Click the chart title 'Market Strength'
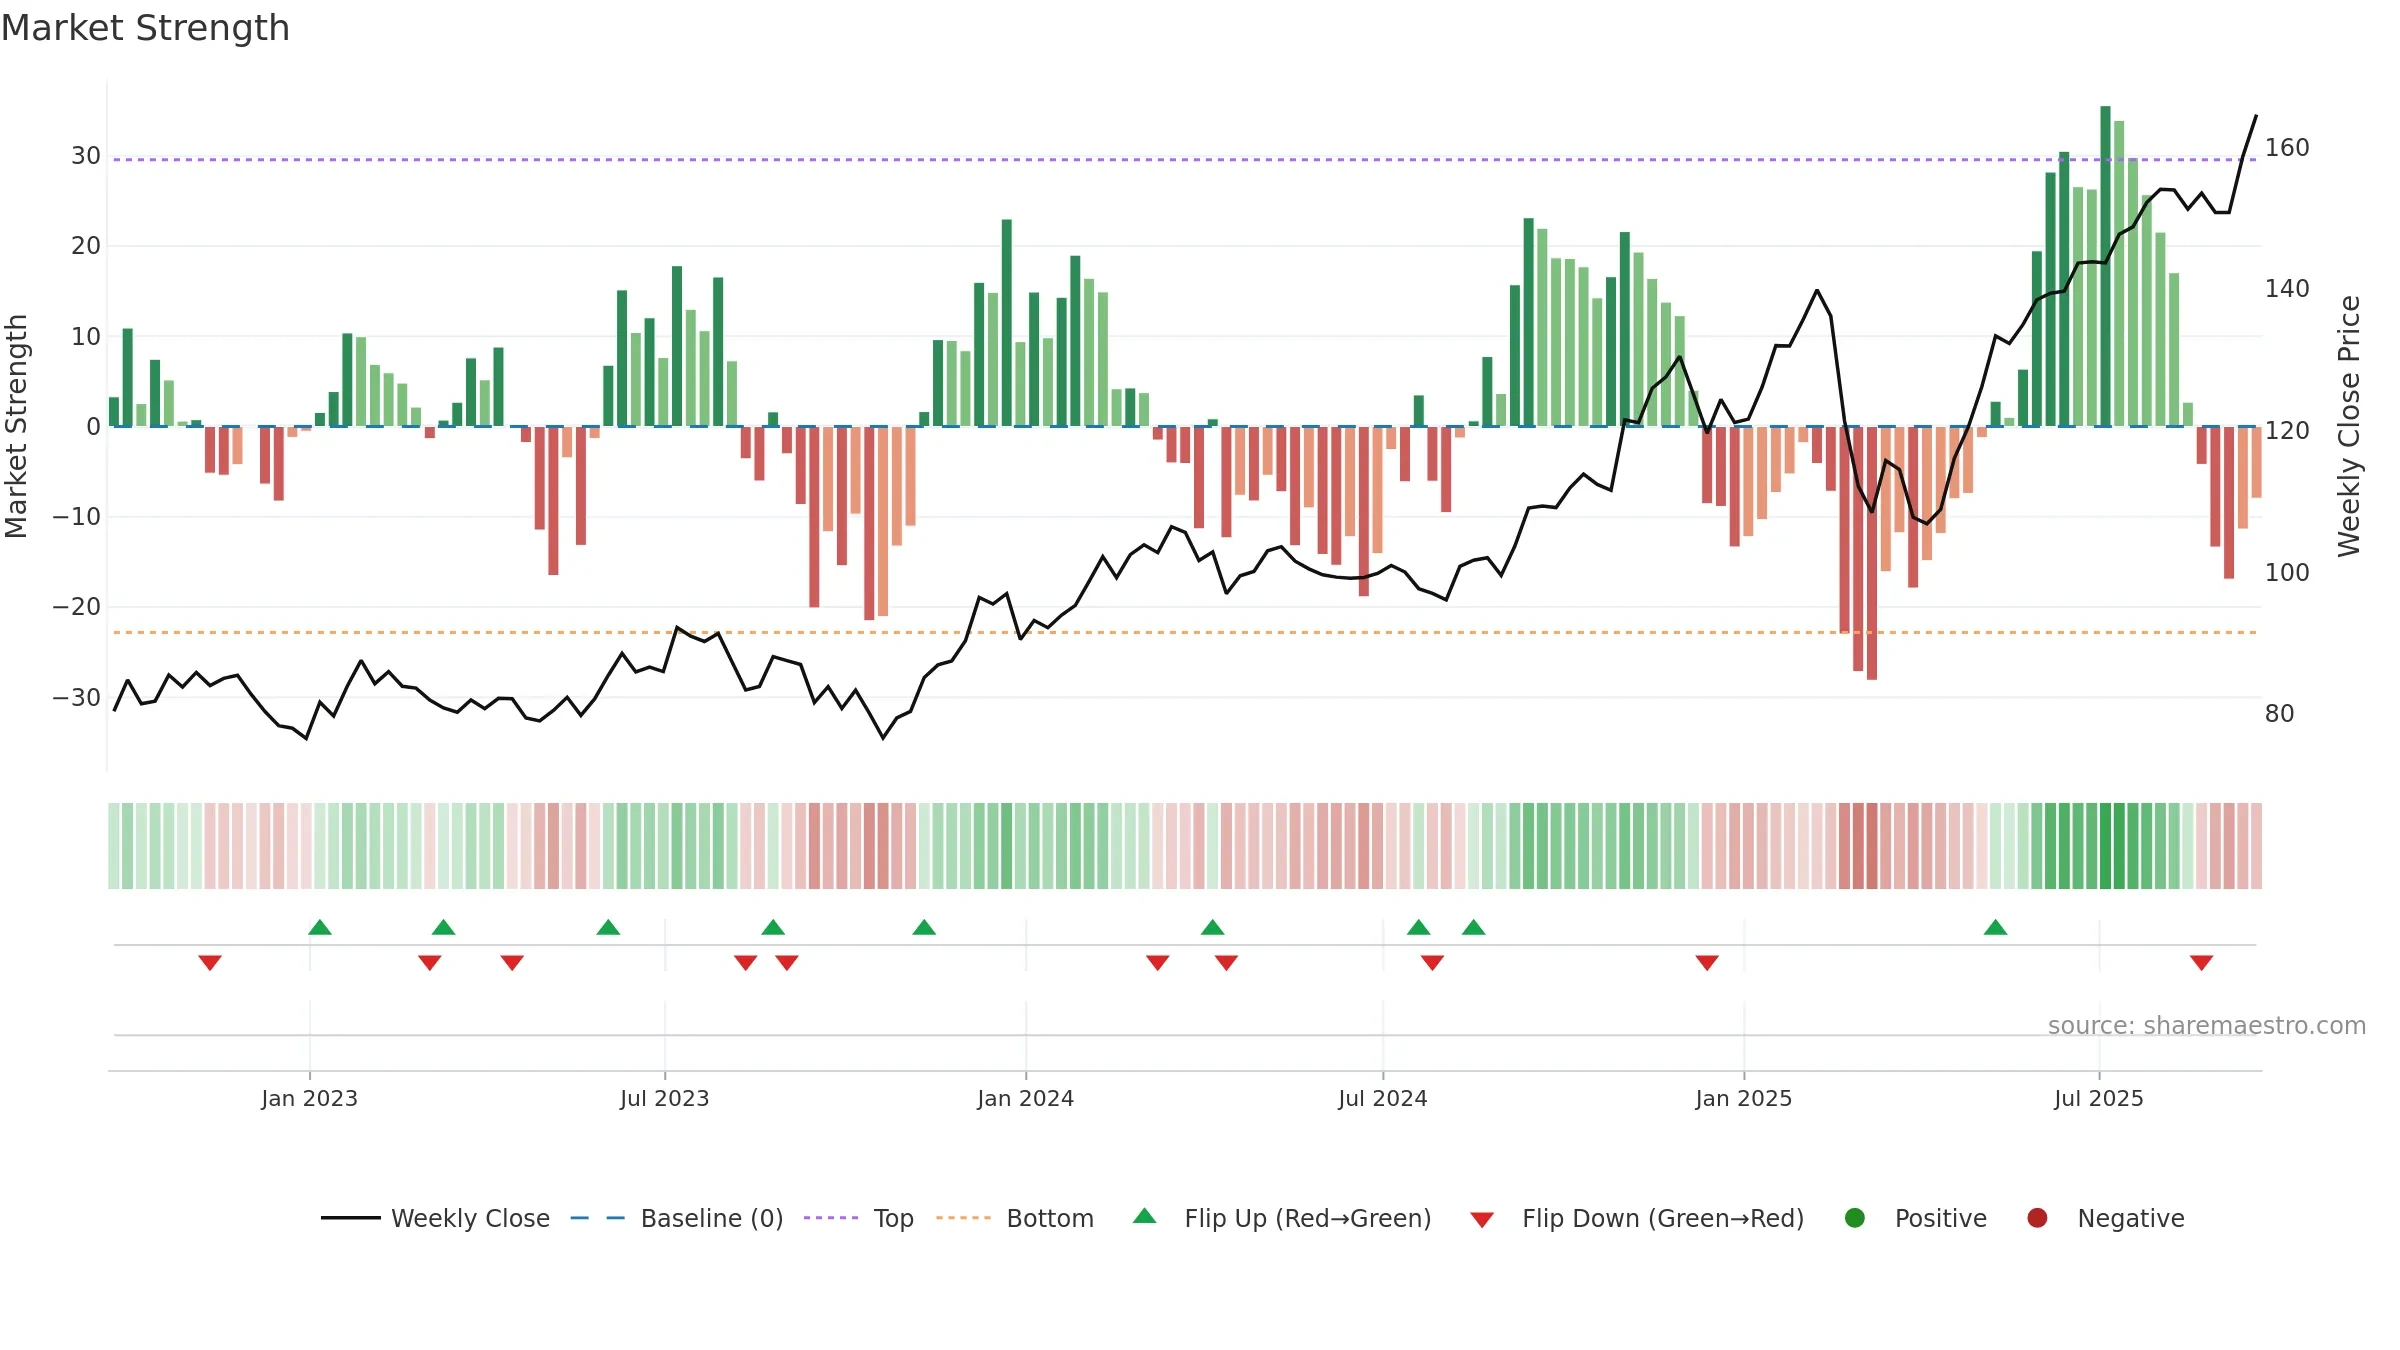Viewport: 2400px width, 1350px height. (x=145, y=28)
